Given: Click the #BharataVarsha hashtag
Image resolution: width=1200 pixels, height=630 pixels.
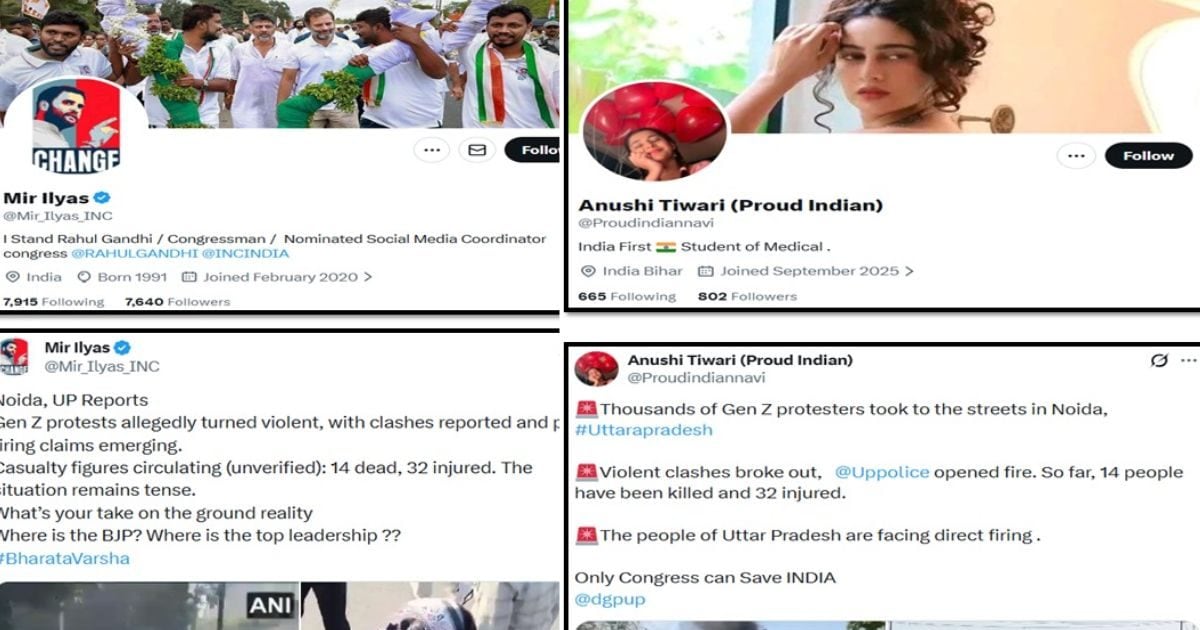Looking at the screenshot, I should coord(65,558).
